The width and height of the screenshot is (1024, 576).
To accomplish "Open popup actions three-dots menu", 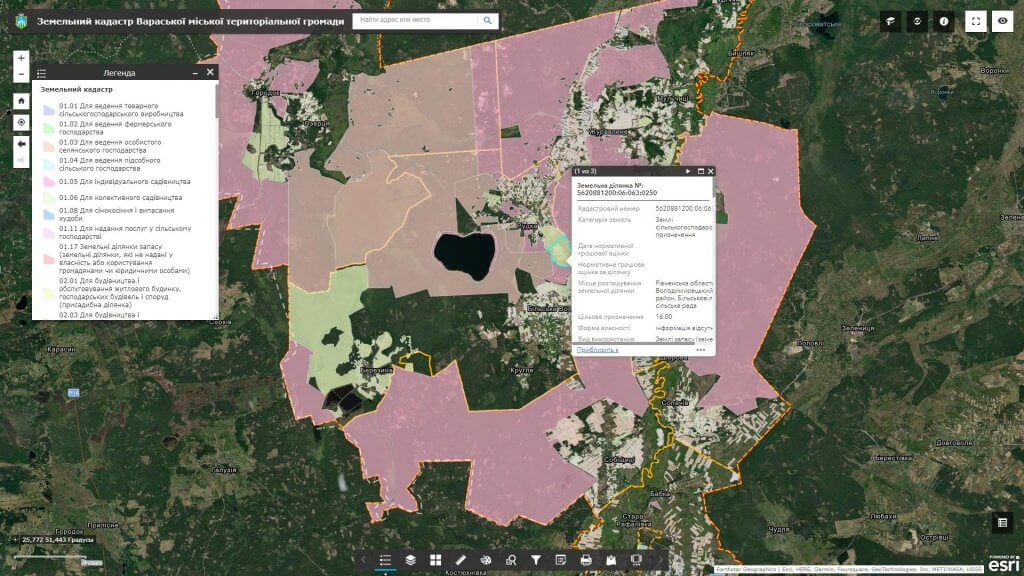I will tap(701, 350).
